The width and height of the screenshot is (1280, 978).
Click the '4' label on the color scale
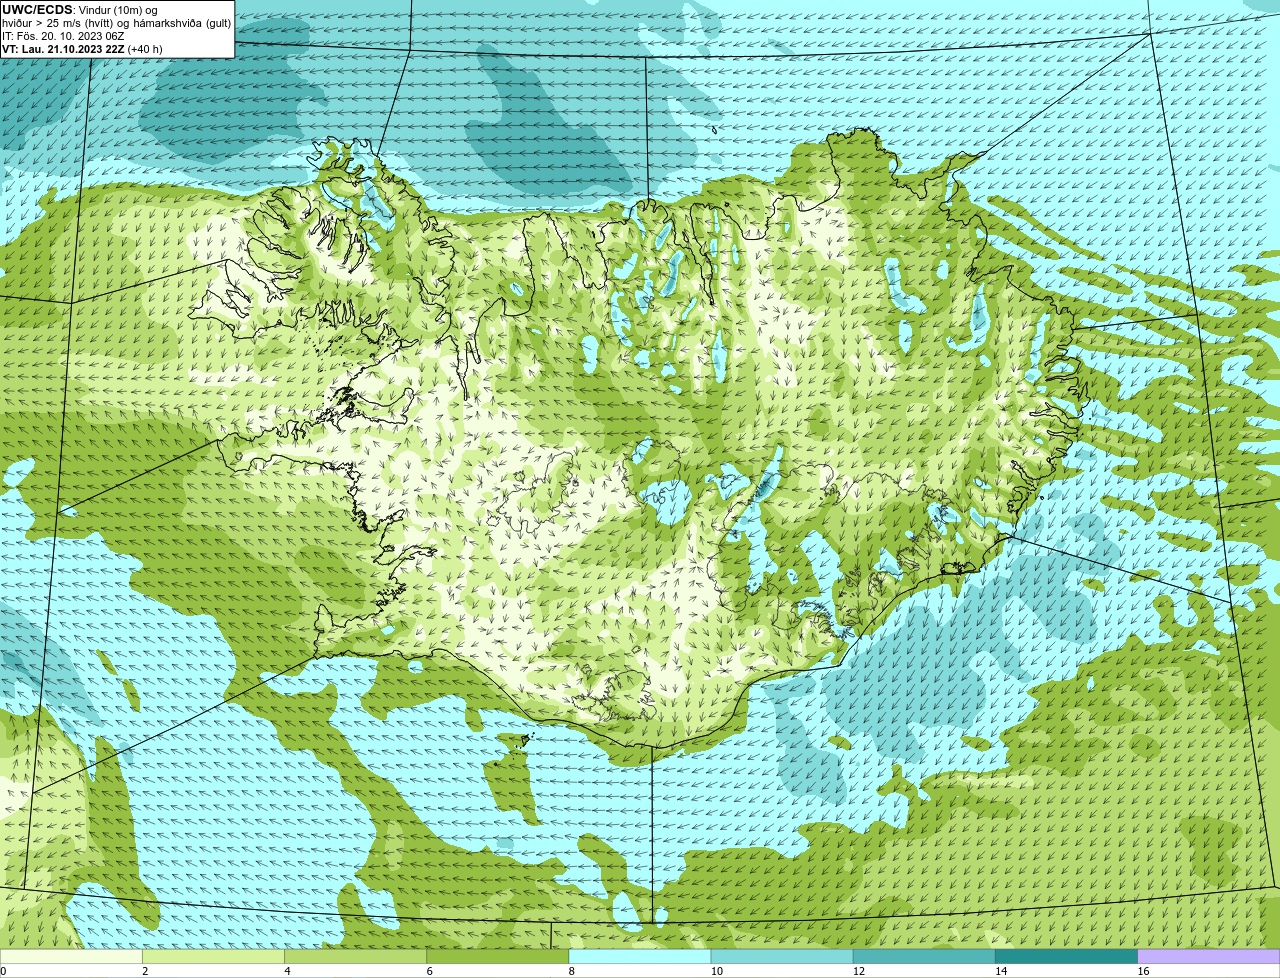click(287, 971)
